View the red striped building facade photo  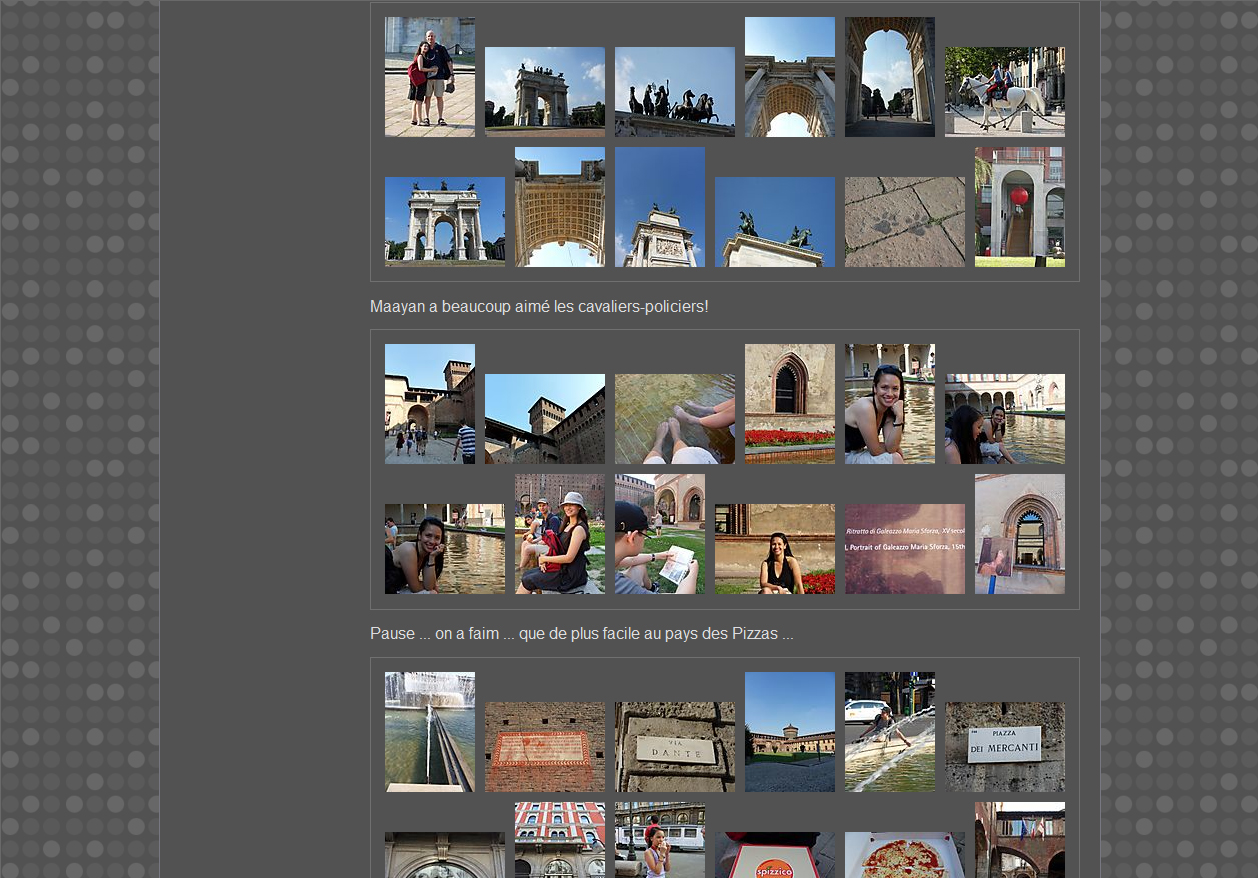click(559, 840)
